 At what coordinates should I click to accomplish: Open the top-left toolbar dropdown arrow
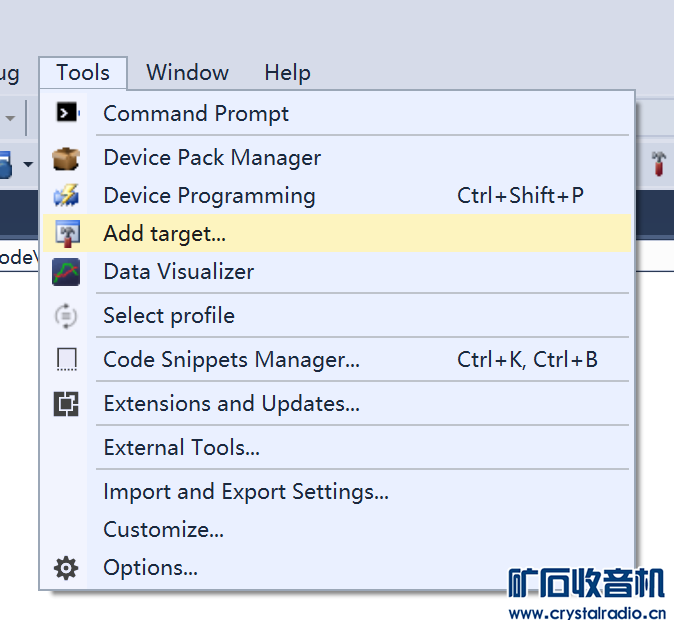pos(10,118)
